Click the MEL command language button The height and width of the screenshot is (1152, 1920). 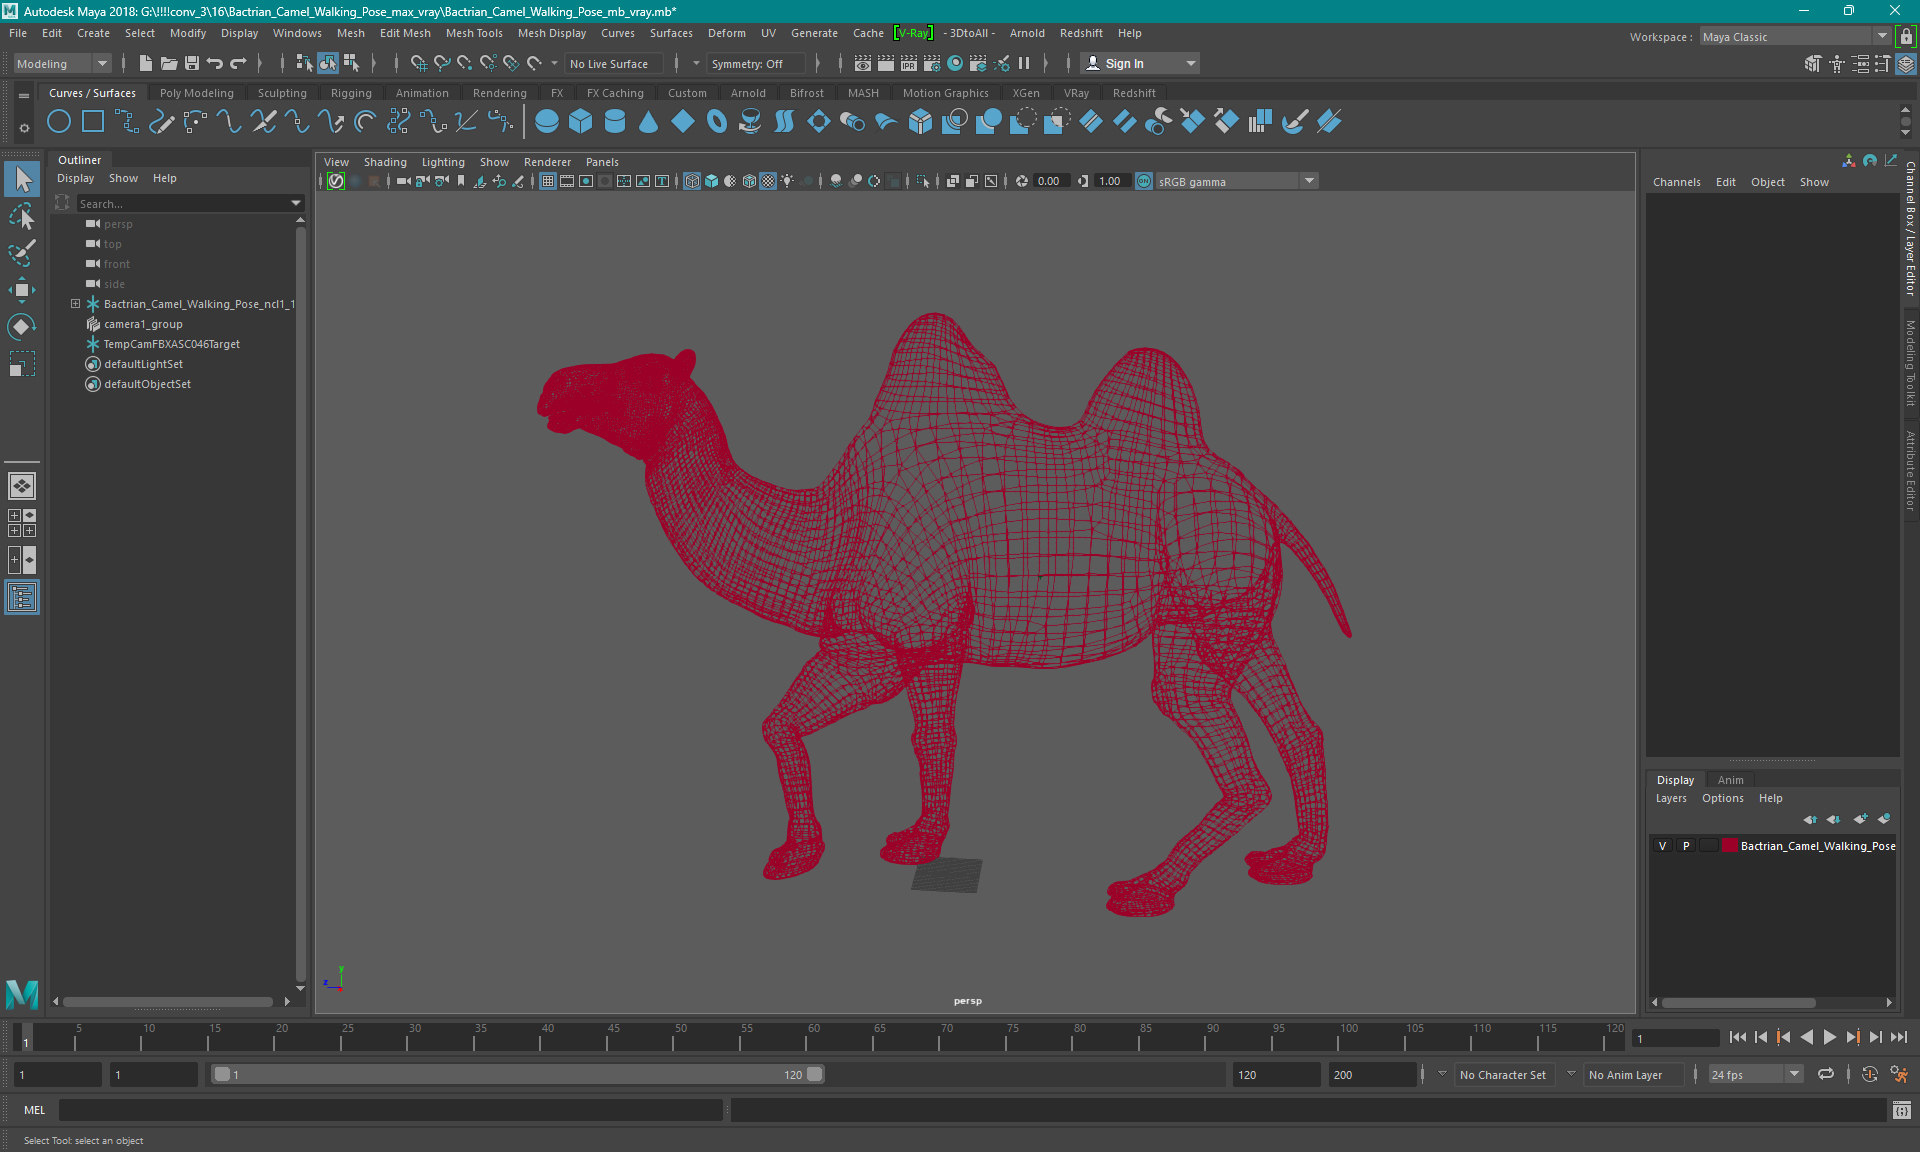pos(35,1110)
